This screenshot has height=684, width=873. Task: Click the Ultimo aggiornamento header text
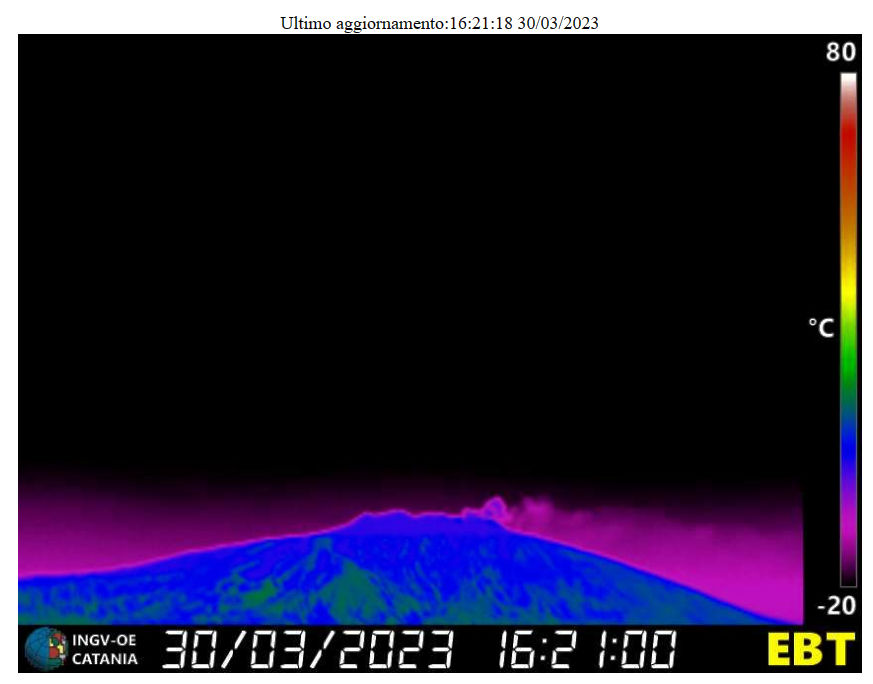(439, 23)
